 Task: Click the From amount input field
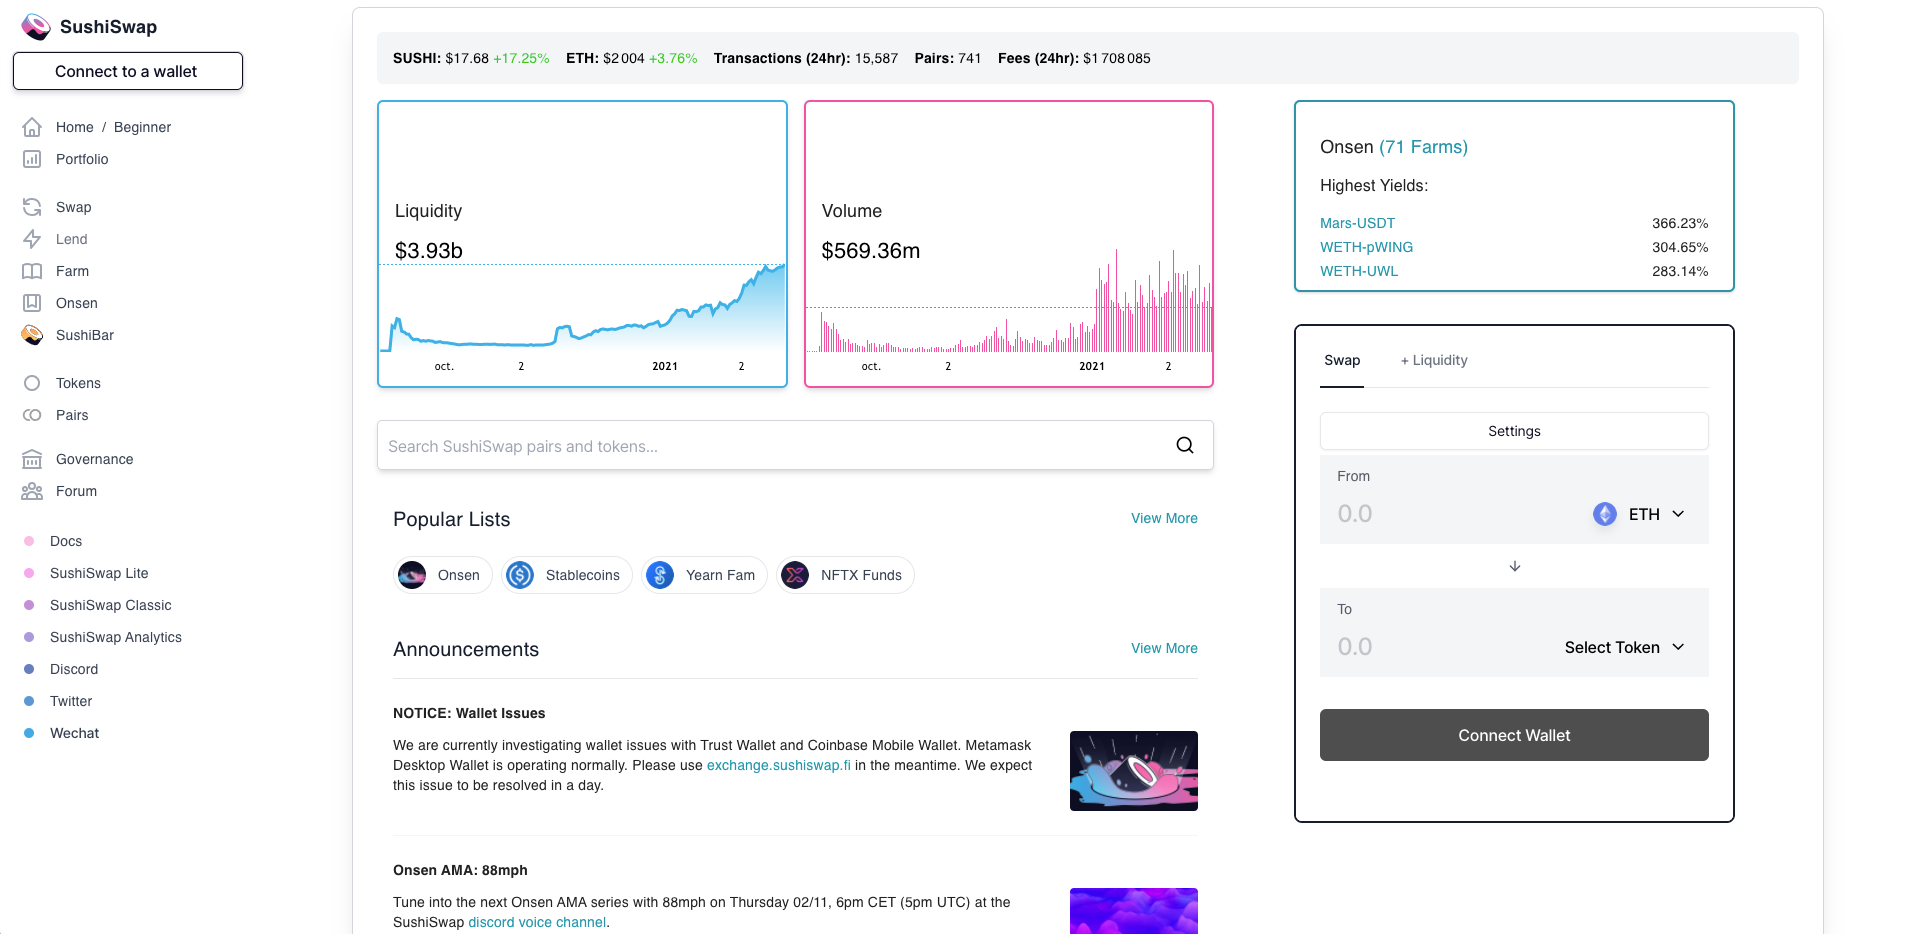pos(1455,514)
